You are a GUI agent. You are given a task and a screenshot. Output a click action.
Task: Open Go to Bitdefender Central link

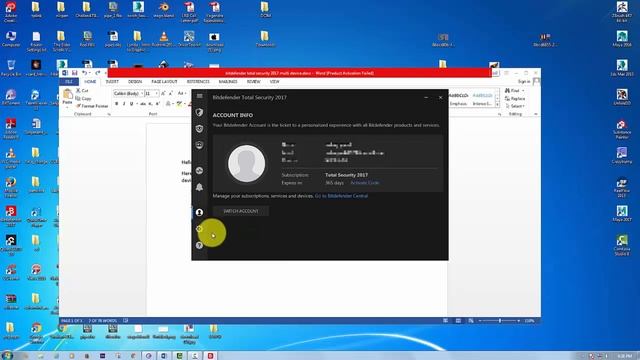341,196
